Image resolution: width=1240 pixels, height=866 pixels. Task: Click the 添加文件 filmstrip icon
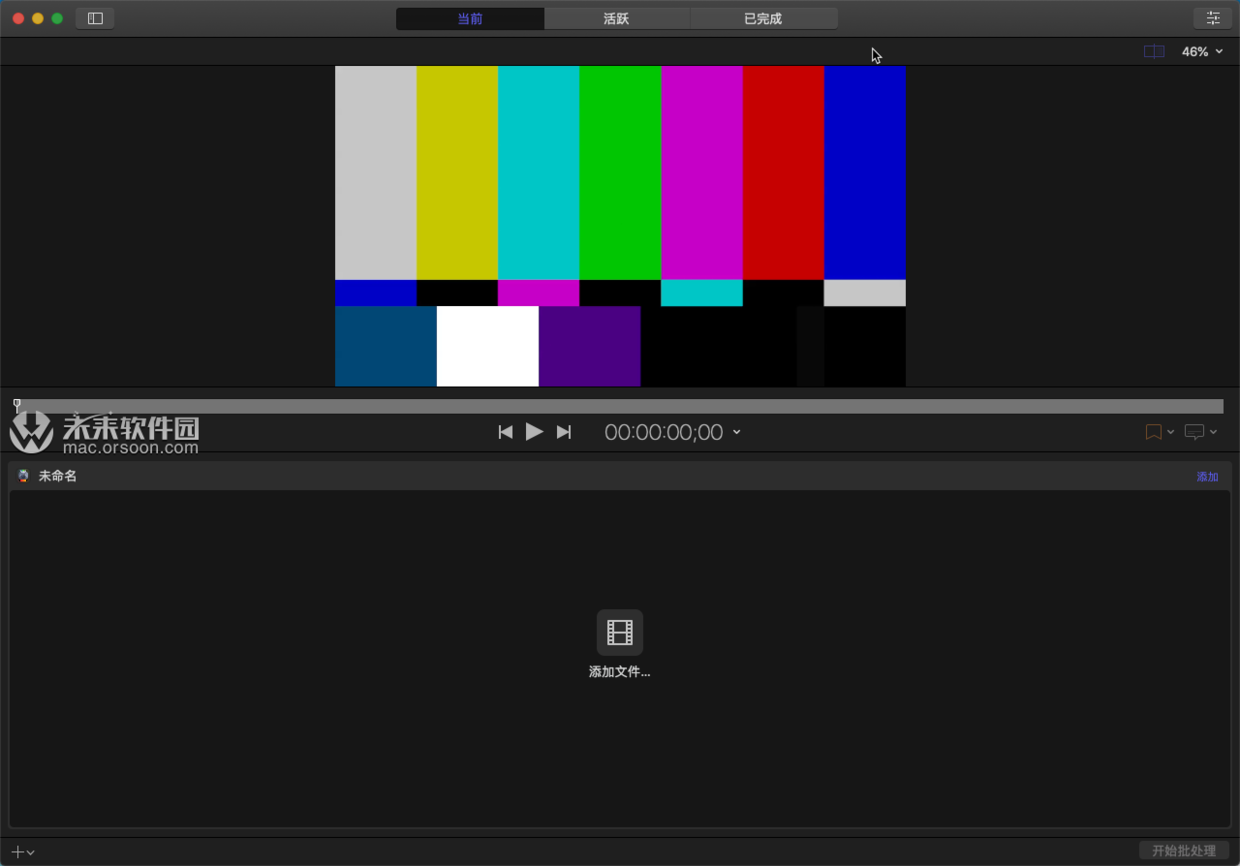(620, 632)
